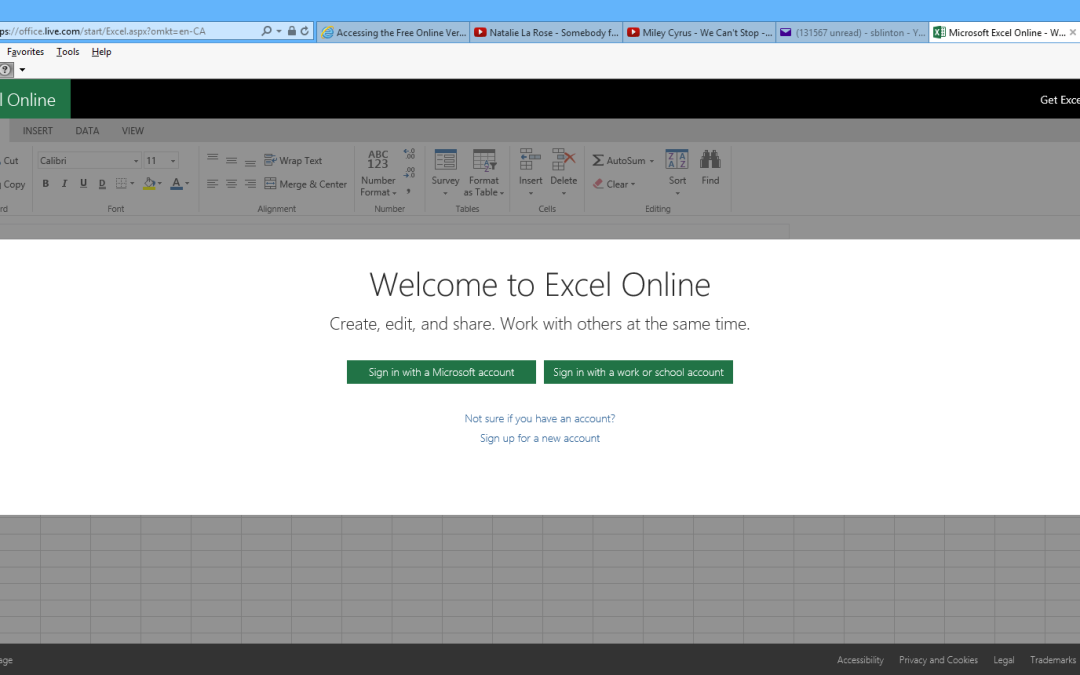Toggle Bold formatting in the ribbon
The height and width of the screenshot is (675, 1080).
click(x=46, y=184)
